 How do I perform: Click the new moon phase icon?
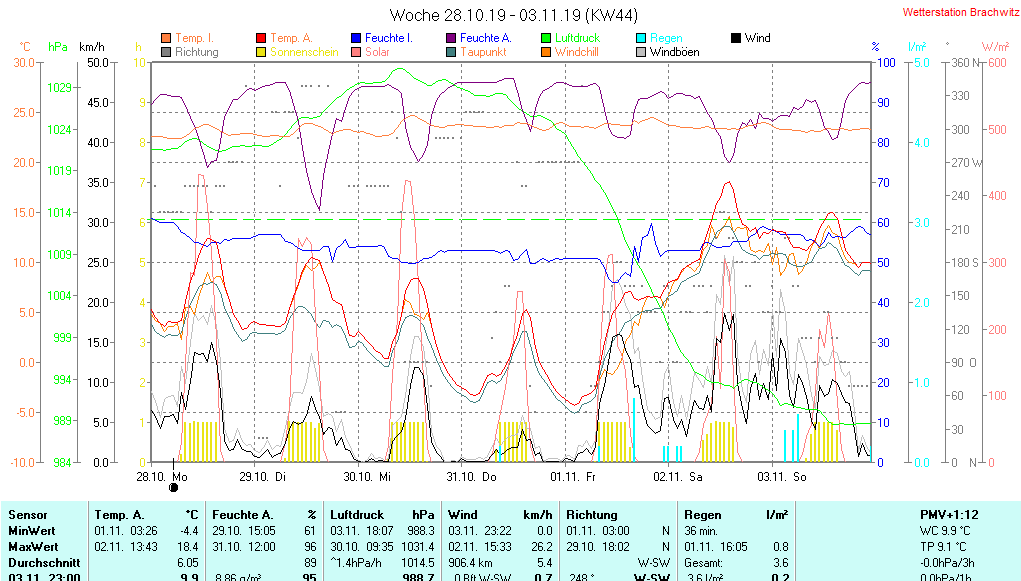coord(174,487)
